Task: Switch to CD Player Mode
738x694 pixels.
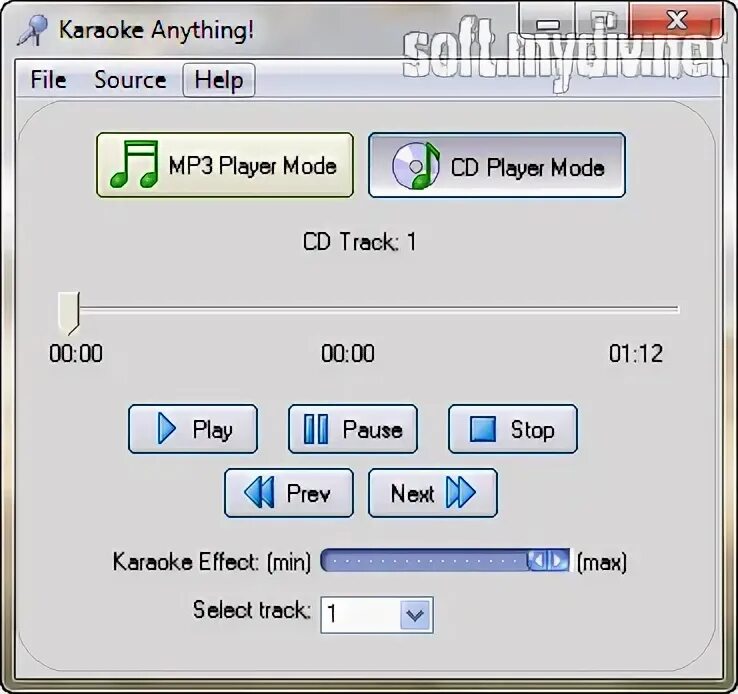Action: pyautogui.click(x=497, y=165)
